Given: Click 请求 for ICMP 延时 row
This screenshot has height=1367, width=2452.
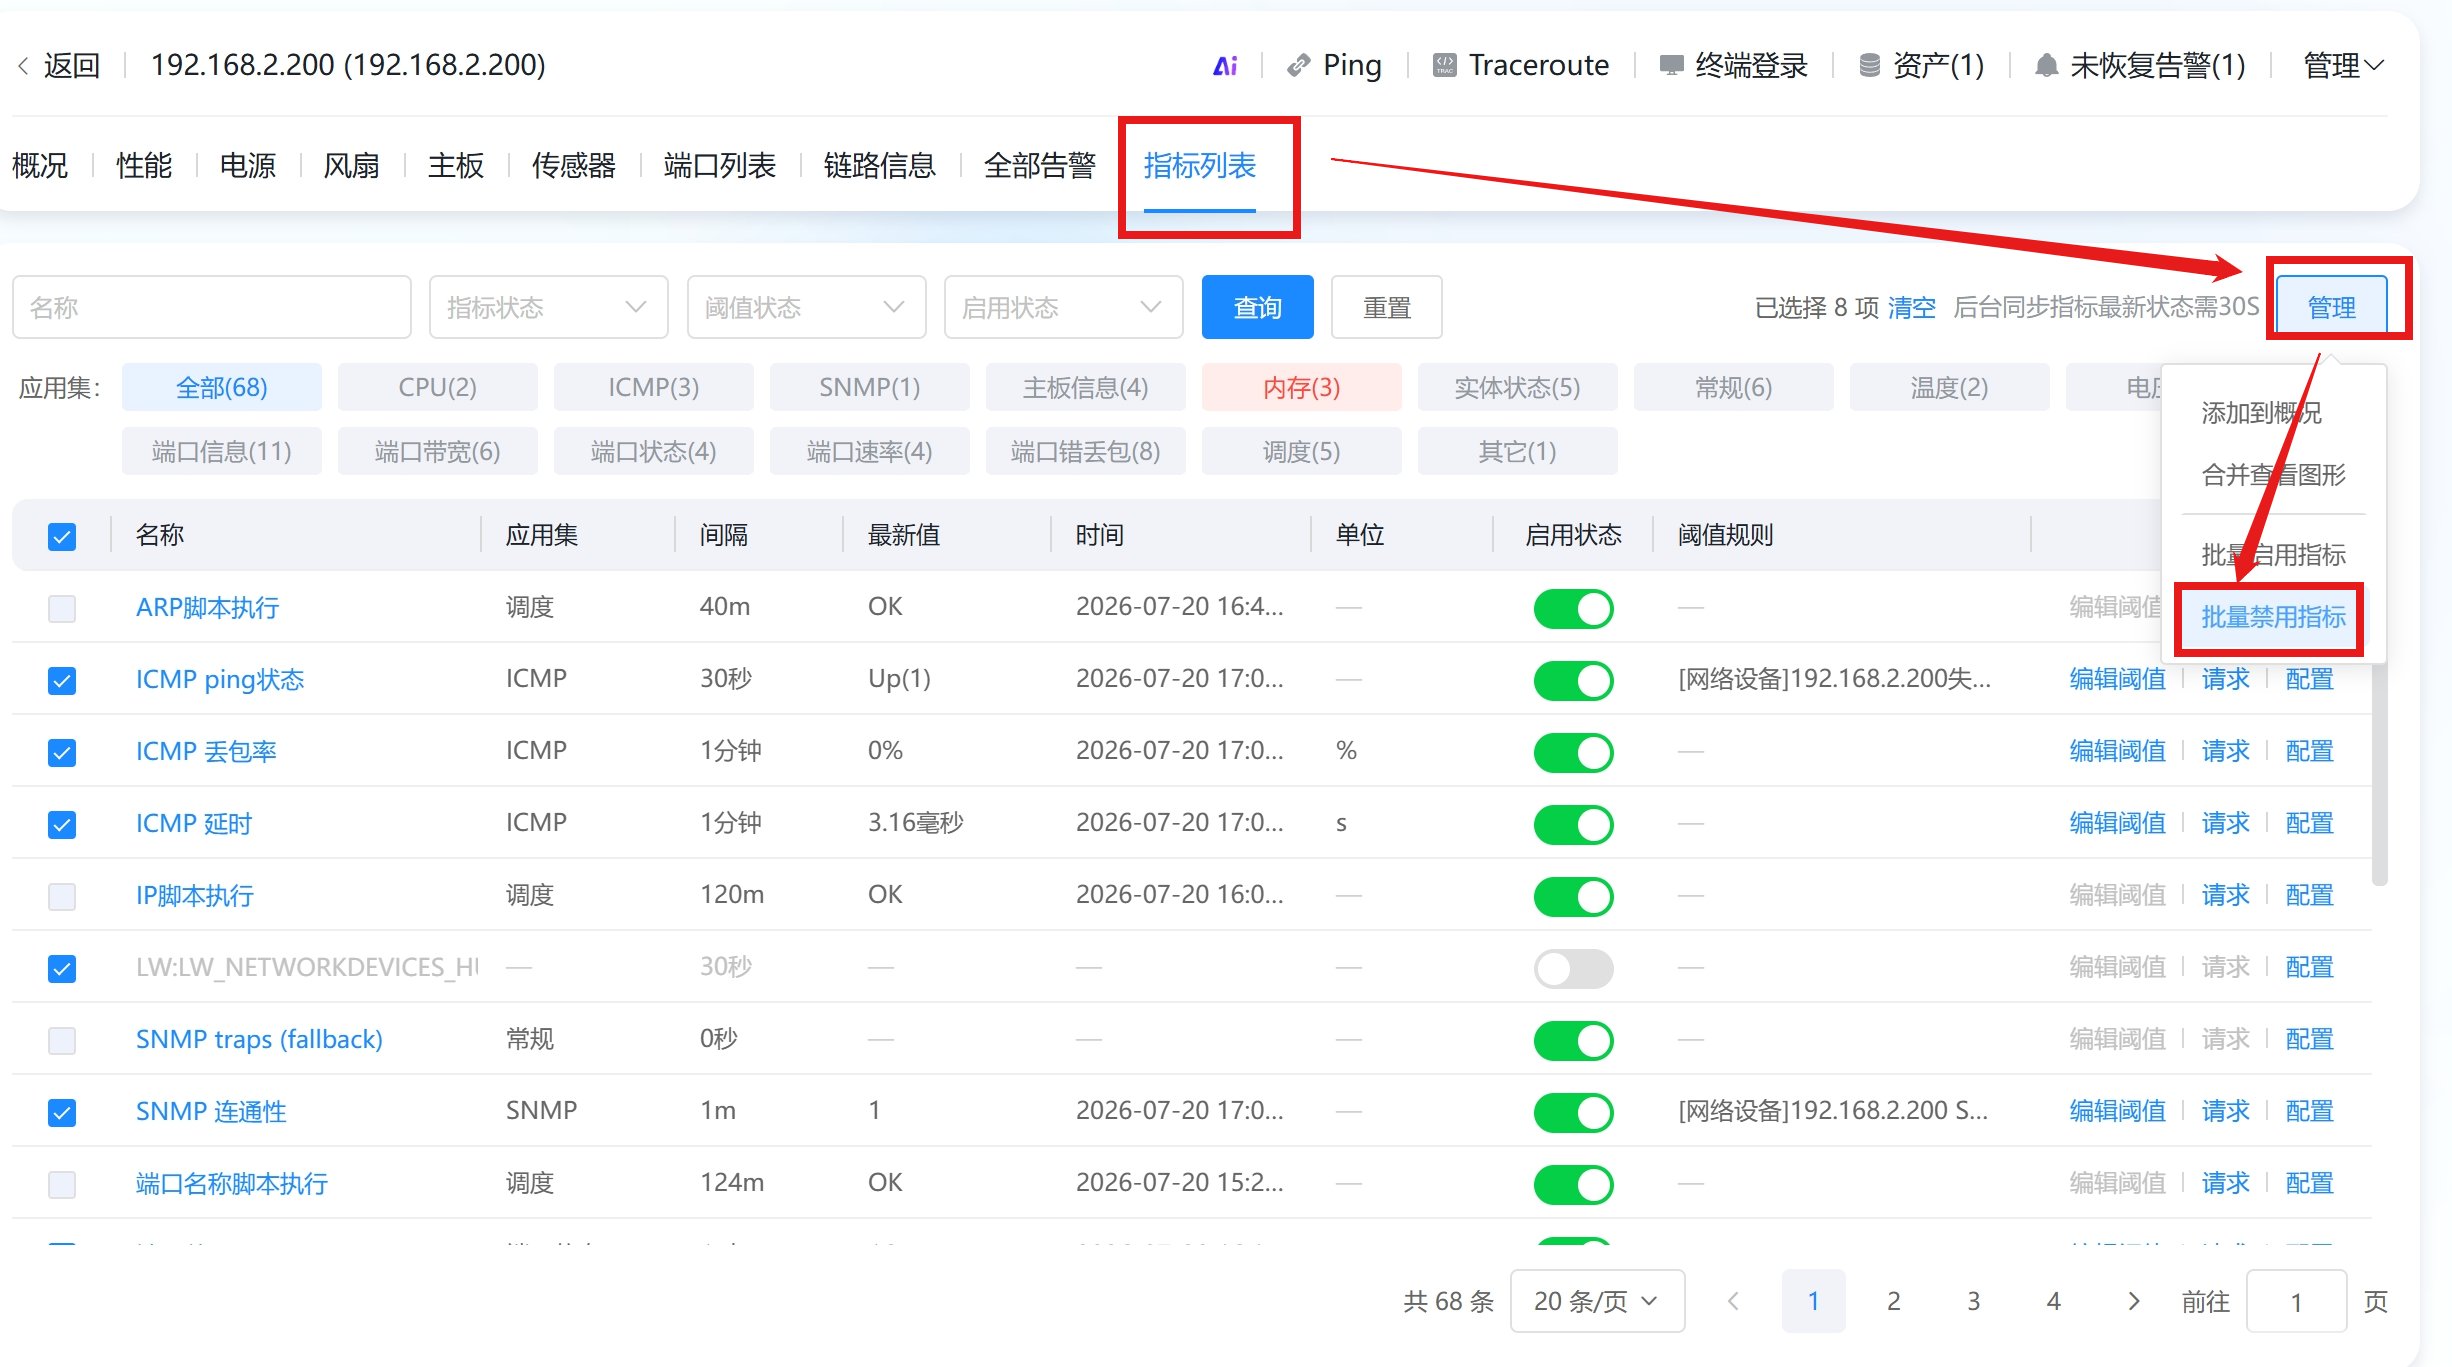Looking at the screenshot, I should [x=2225, y=824].
